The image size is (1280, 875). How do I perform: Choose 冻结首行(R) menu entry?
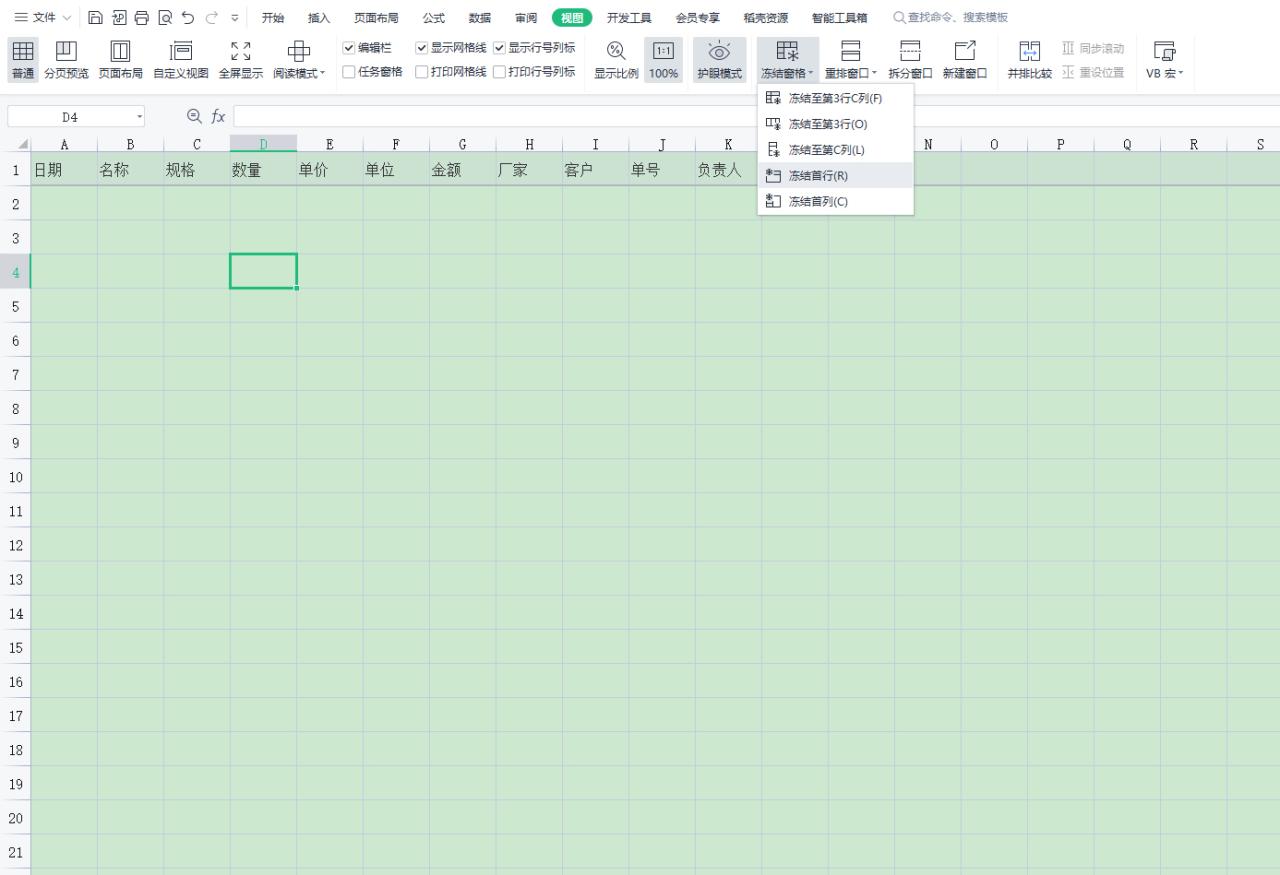pyautogui.click(x=836, y=175)
